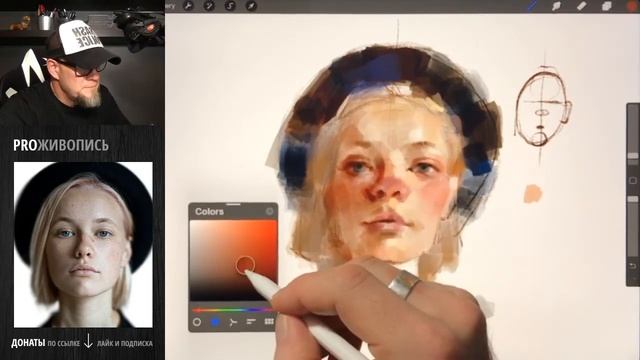The height and width of the screenshot is (360, 640).
Task: Click the color picker reticle in saturation square
Action: tap(245, 265)
